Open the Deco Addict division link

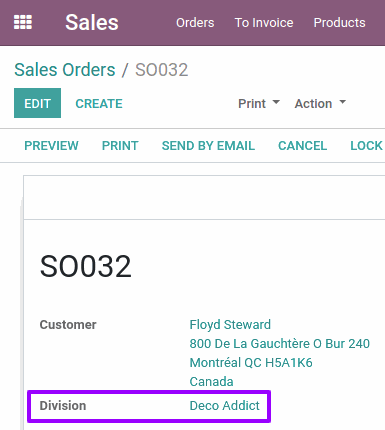pyautogui.click(x=224, y=406)
